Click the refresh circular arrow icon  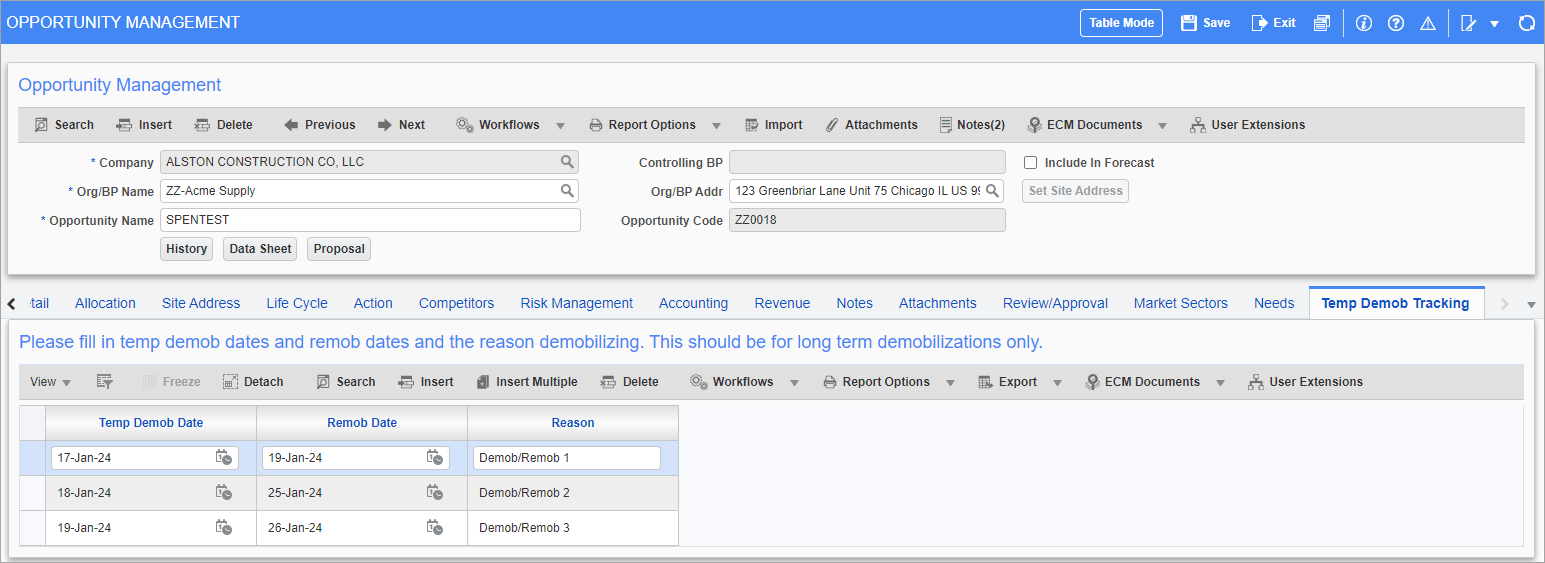1527,23
